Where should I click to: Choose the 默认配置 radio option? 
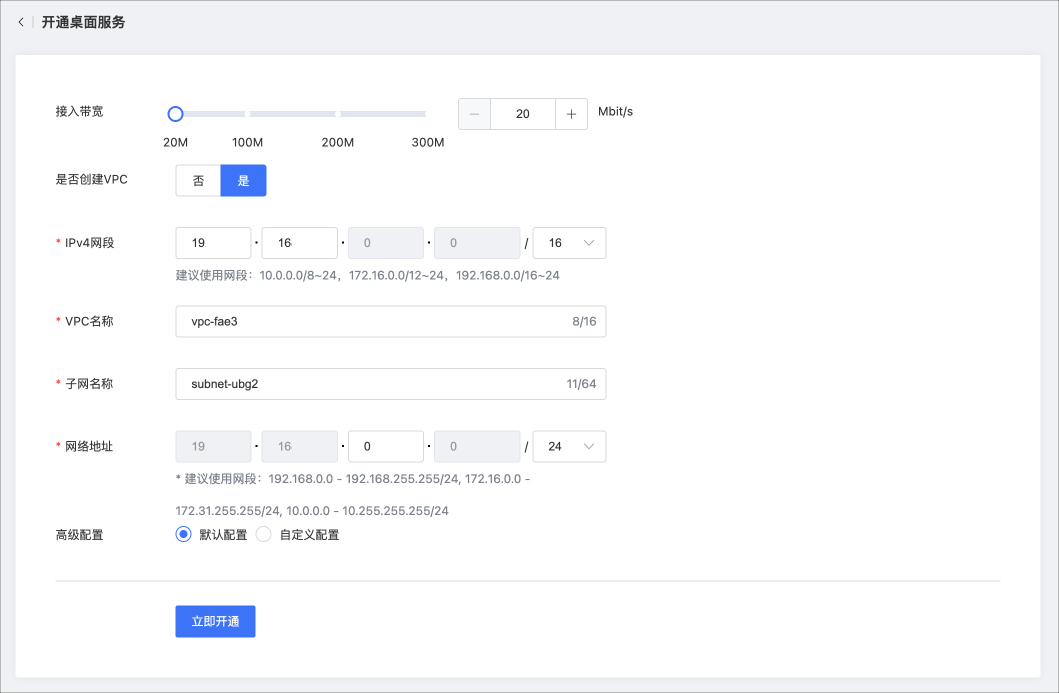tap(182, 534)
